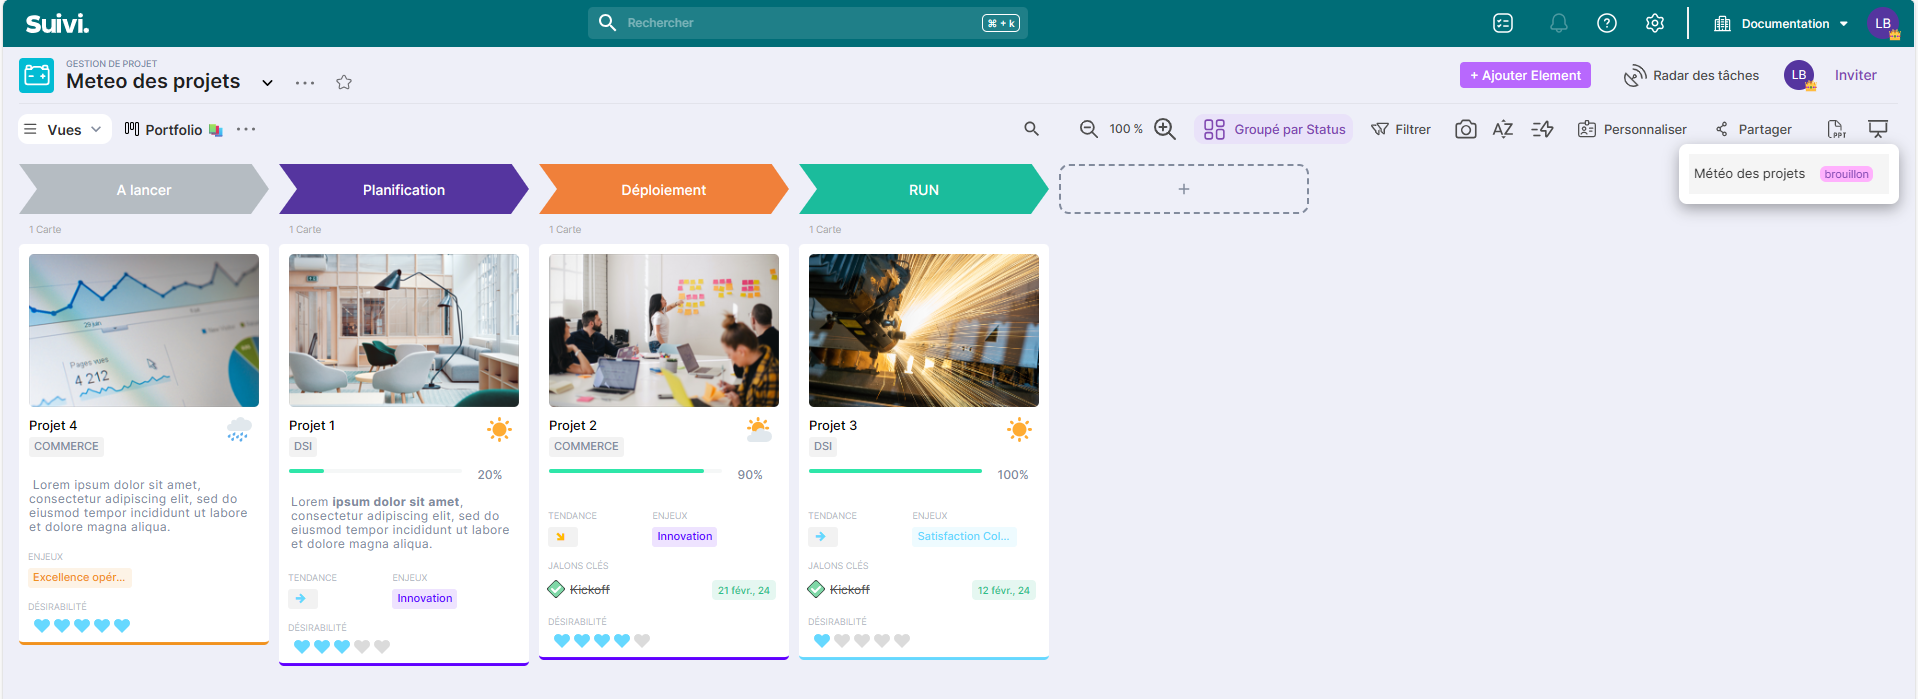Export the board to PPT

coord(1836,129)
